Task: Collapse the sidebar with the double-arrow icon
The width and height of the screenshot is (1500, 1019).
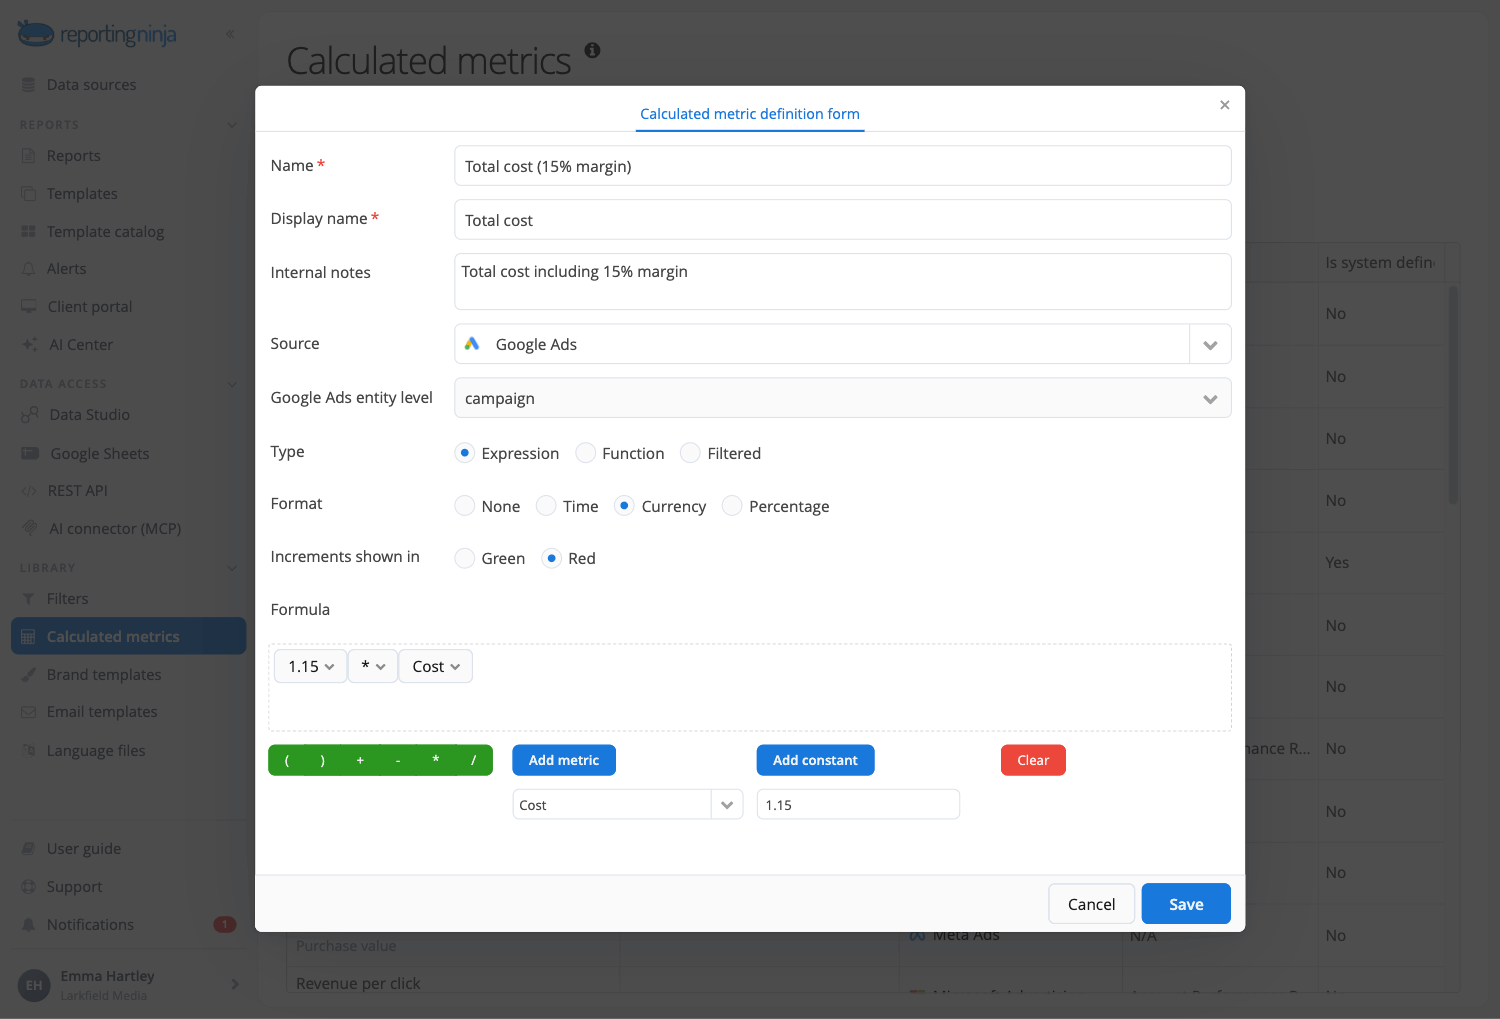Action: [230, 34]
